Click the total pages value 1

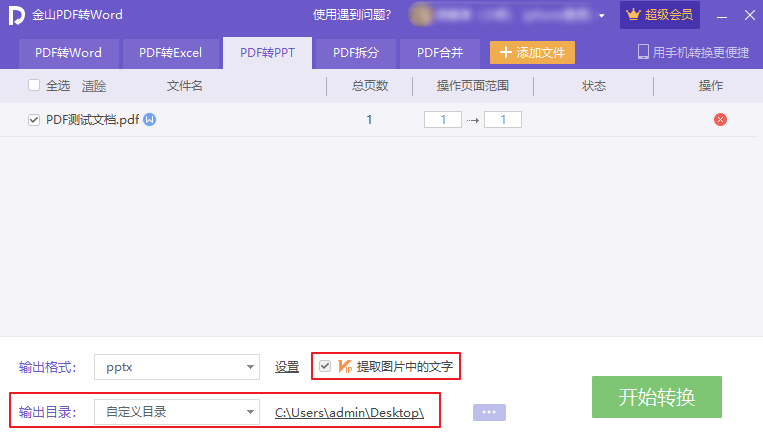369,120
